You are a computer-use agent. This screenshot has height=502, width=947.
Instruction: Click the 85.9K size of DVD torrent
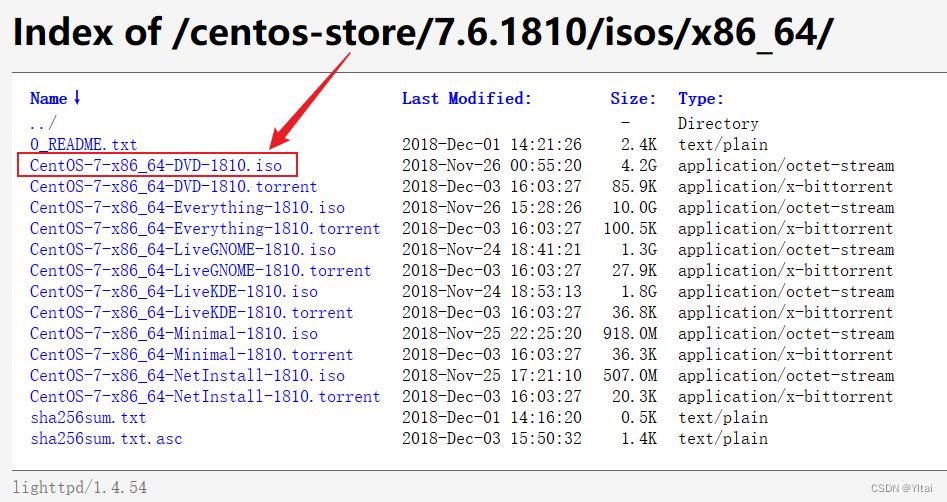point(635,187)
